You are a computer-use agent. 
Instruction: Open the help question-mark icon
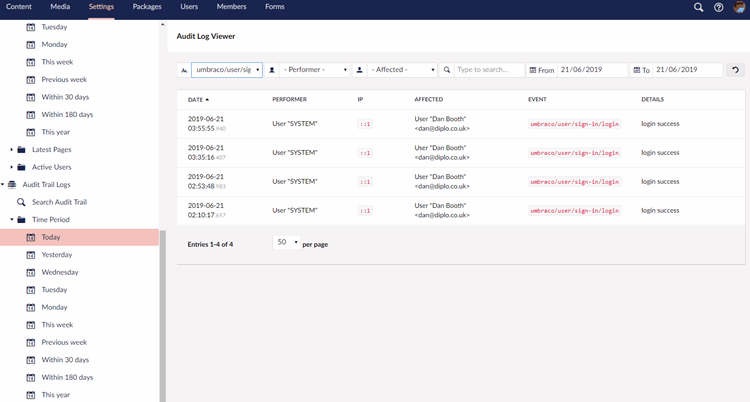718,7
